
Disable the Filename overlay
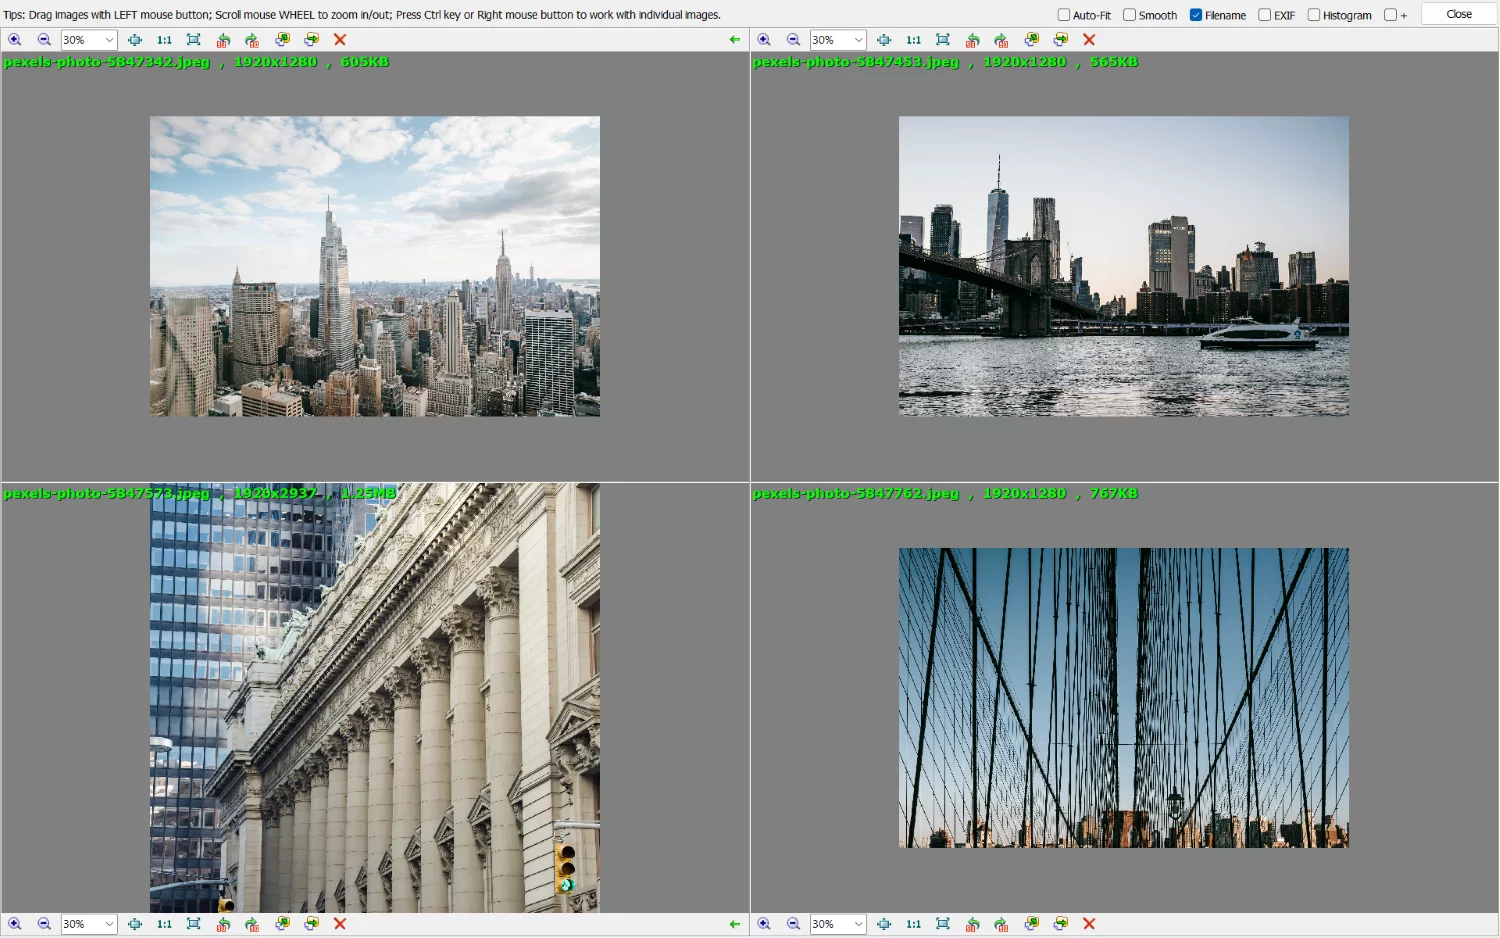1194,14
